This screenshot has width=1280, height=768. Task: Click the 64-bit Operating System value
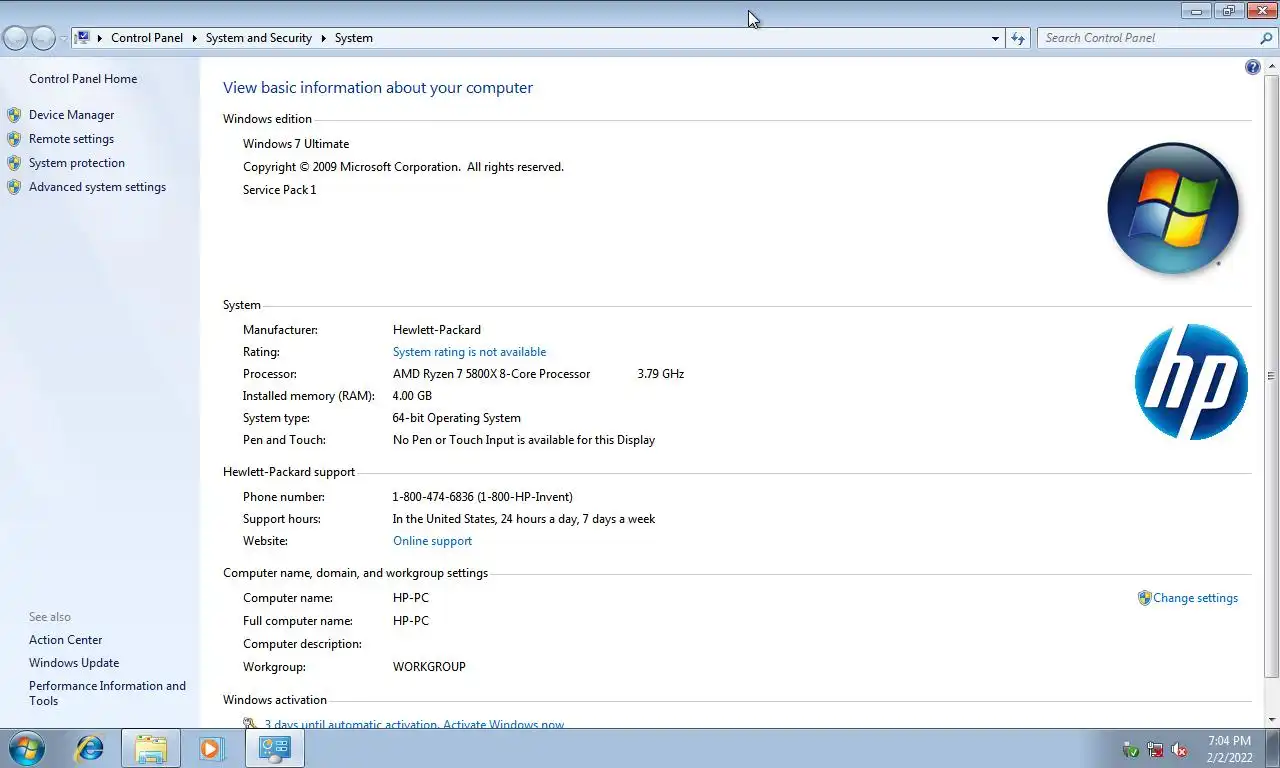click(456, 418)
